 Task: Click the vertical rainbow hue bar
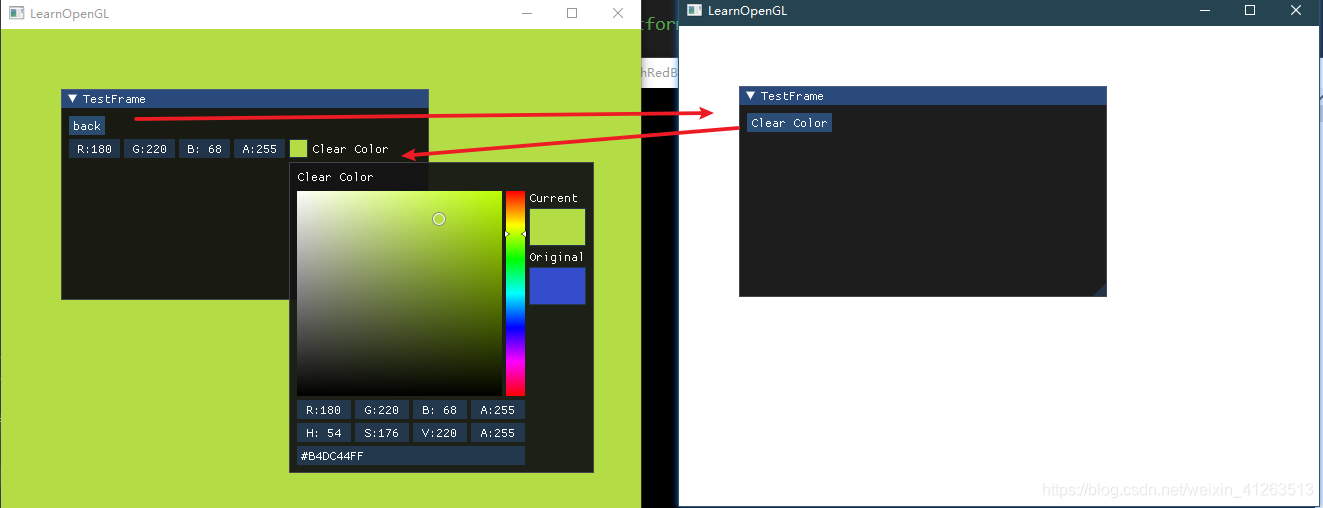click(515, 293)
